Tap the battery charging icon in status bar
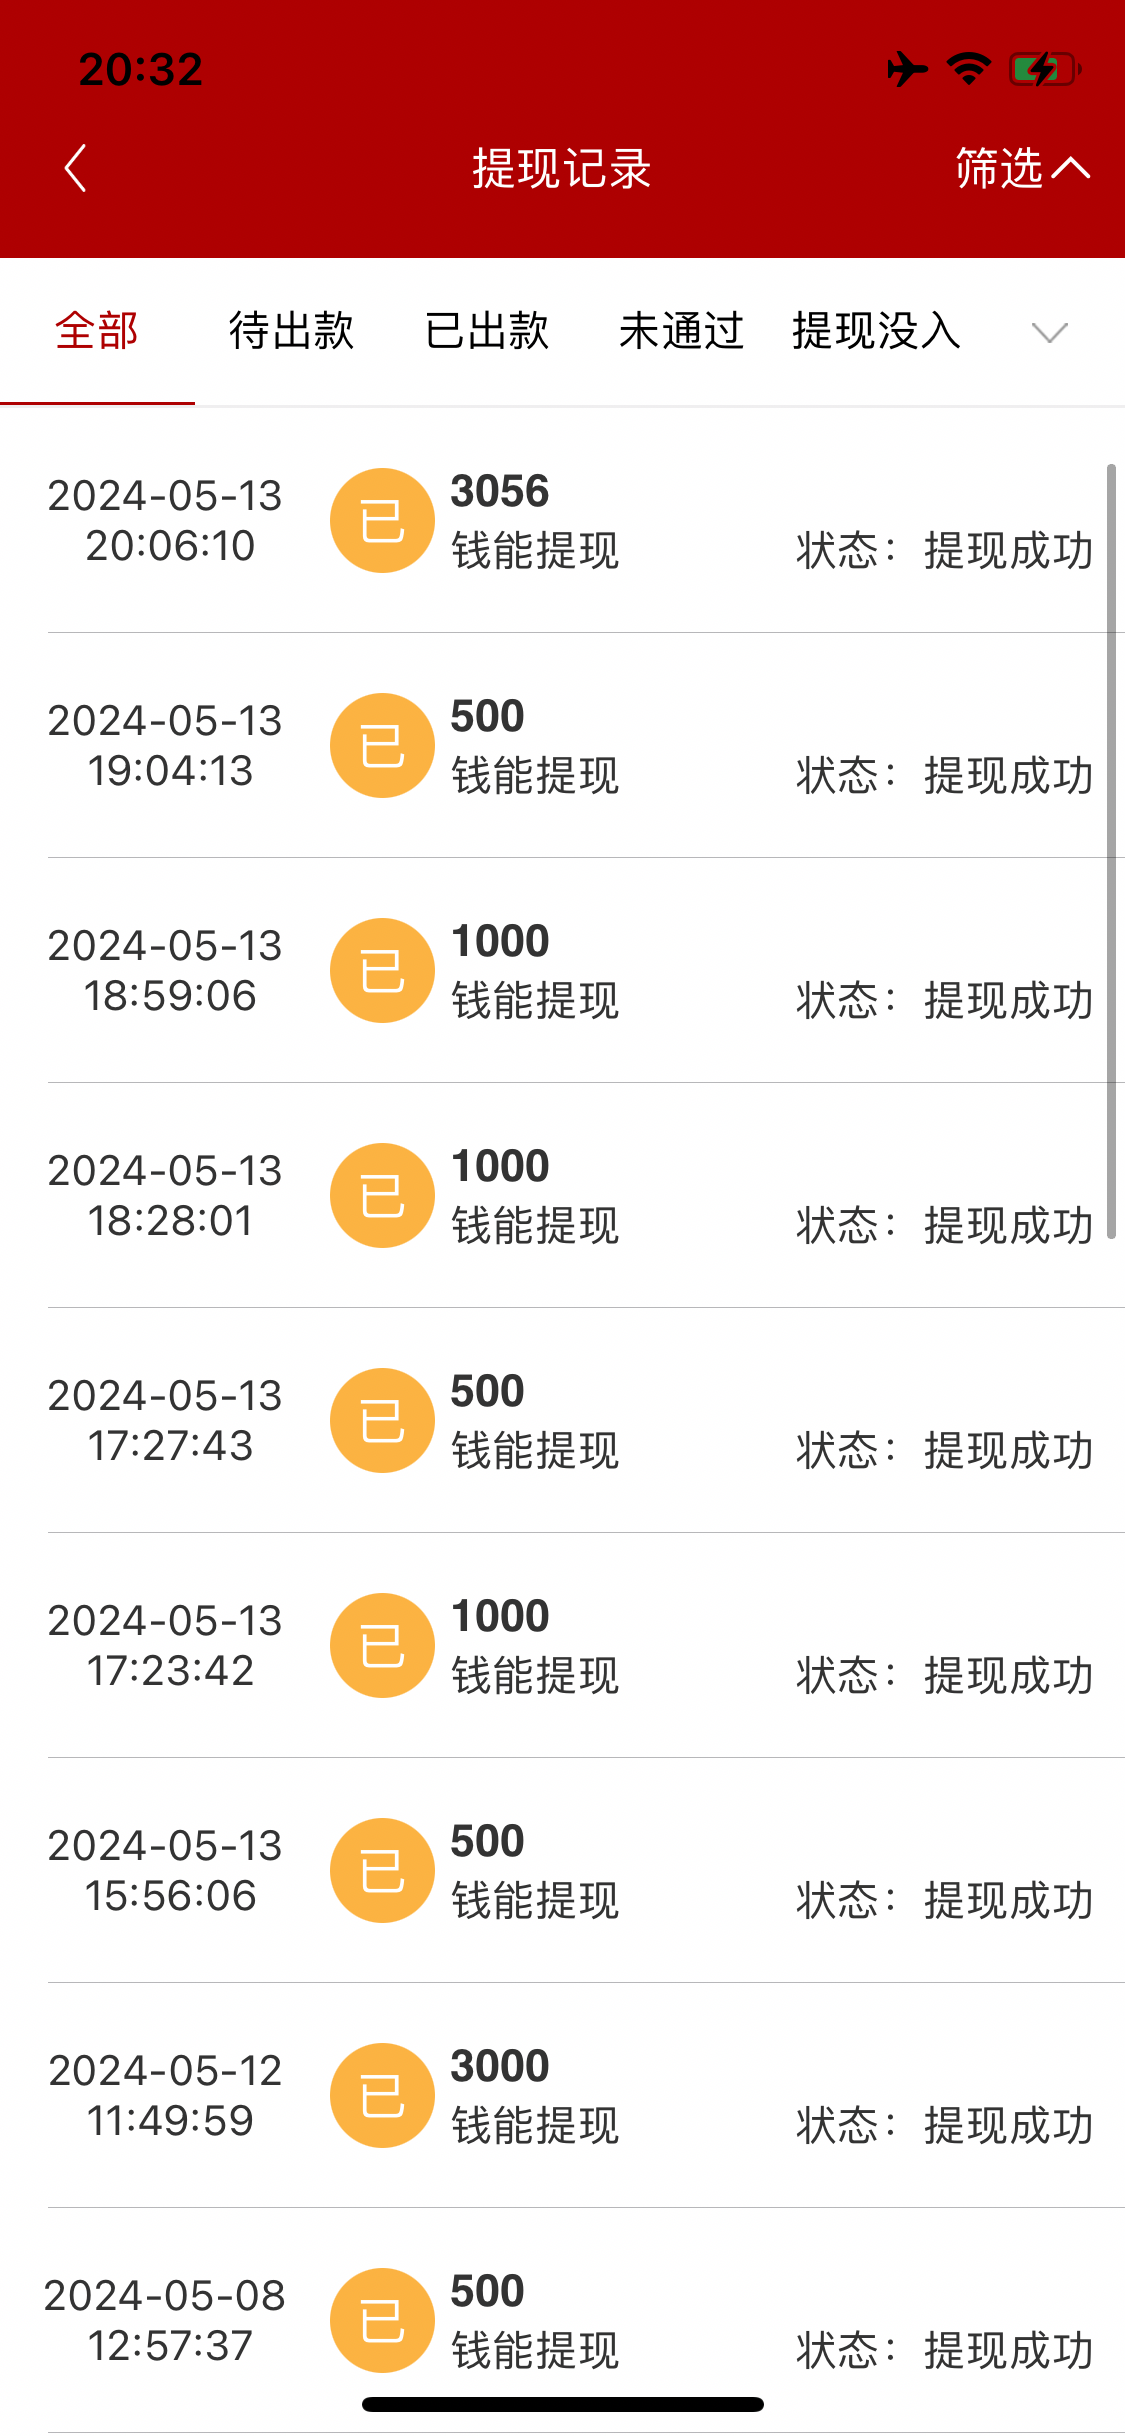The height and width of the screenshot is (2436, 1125). point(1043,69)
